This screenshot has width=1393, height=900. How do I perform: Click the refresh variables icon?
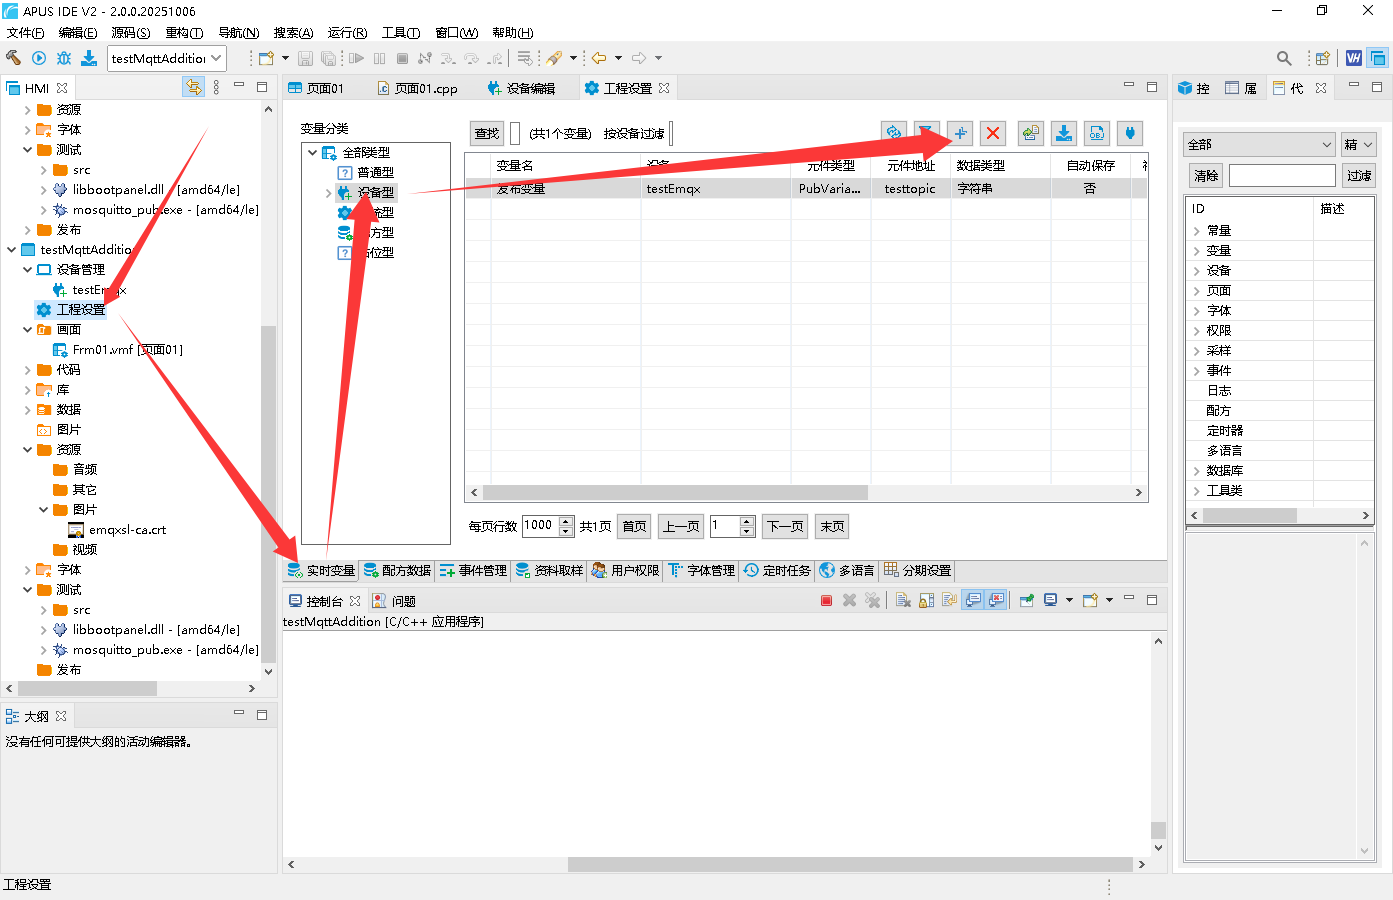(894, 133)
